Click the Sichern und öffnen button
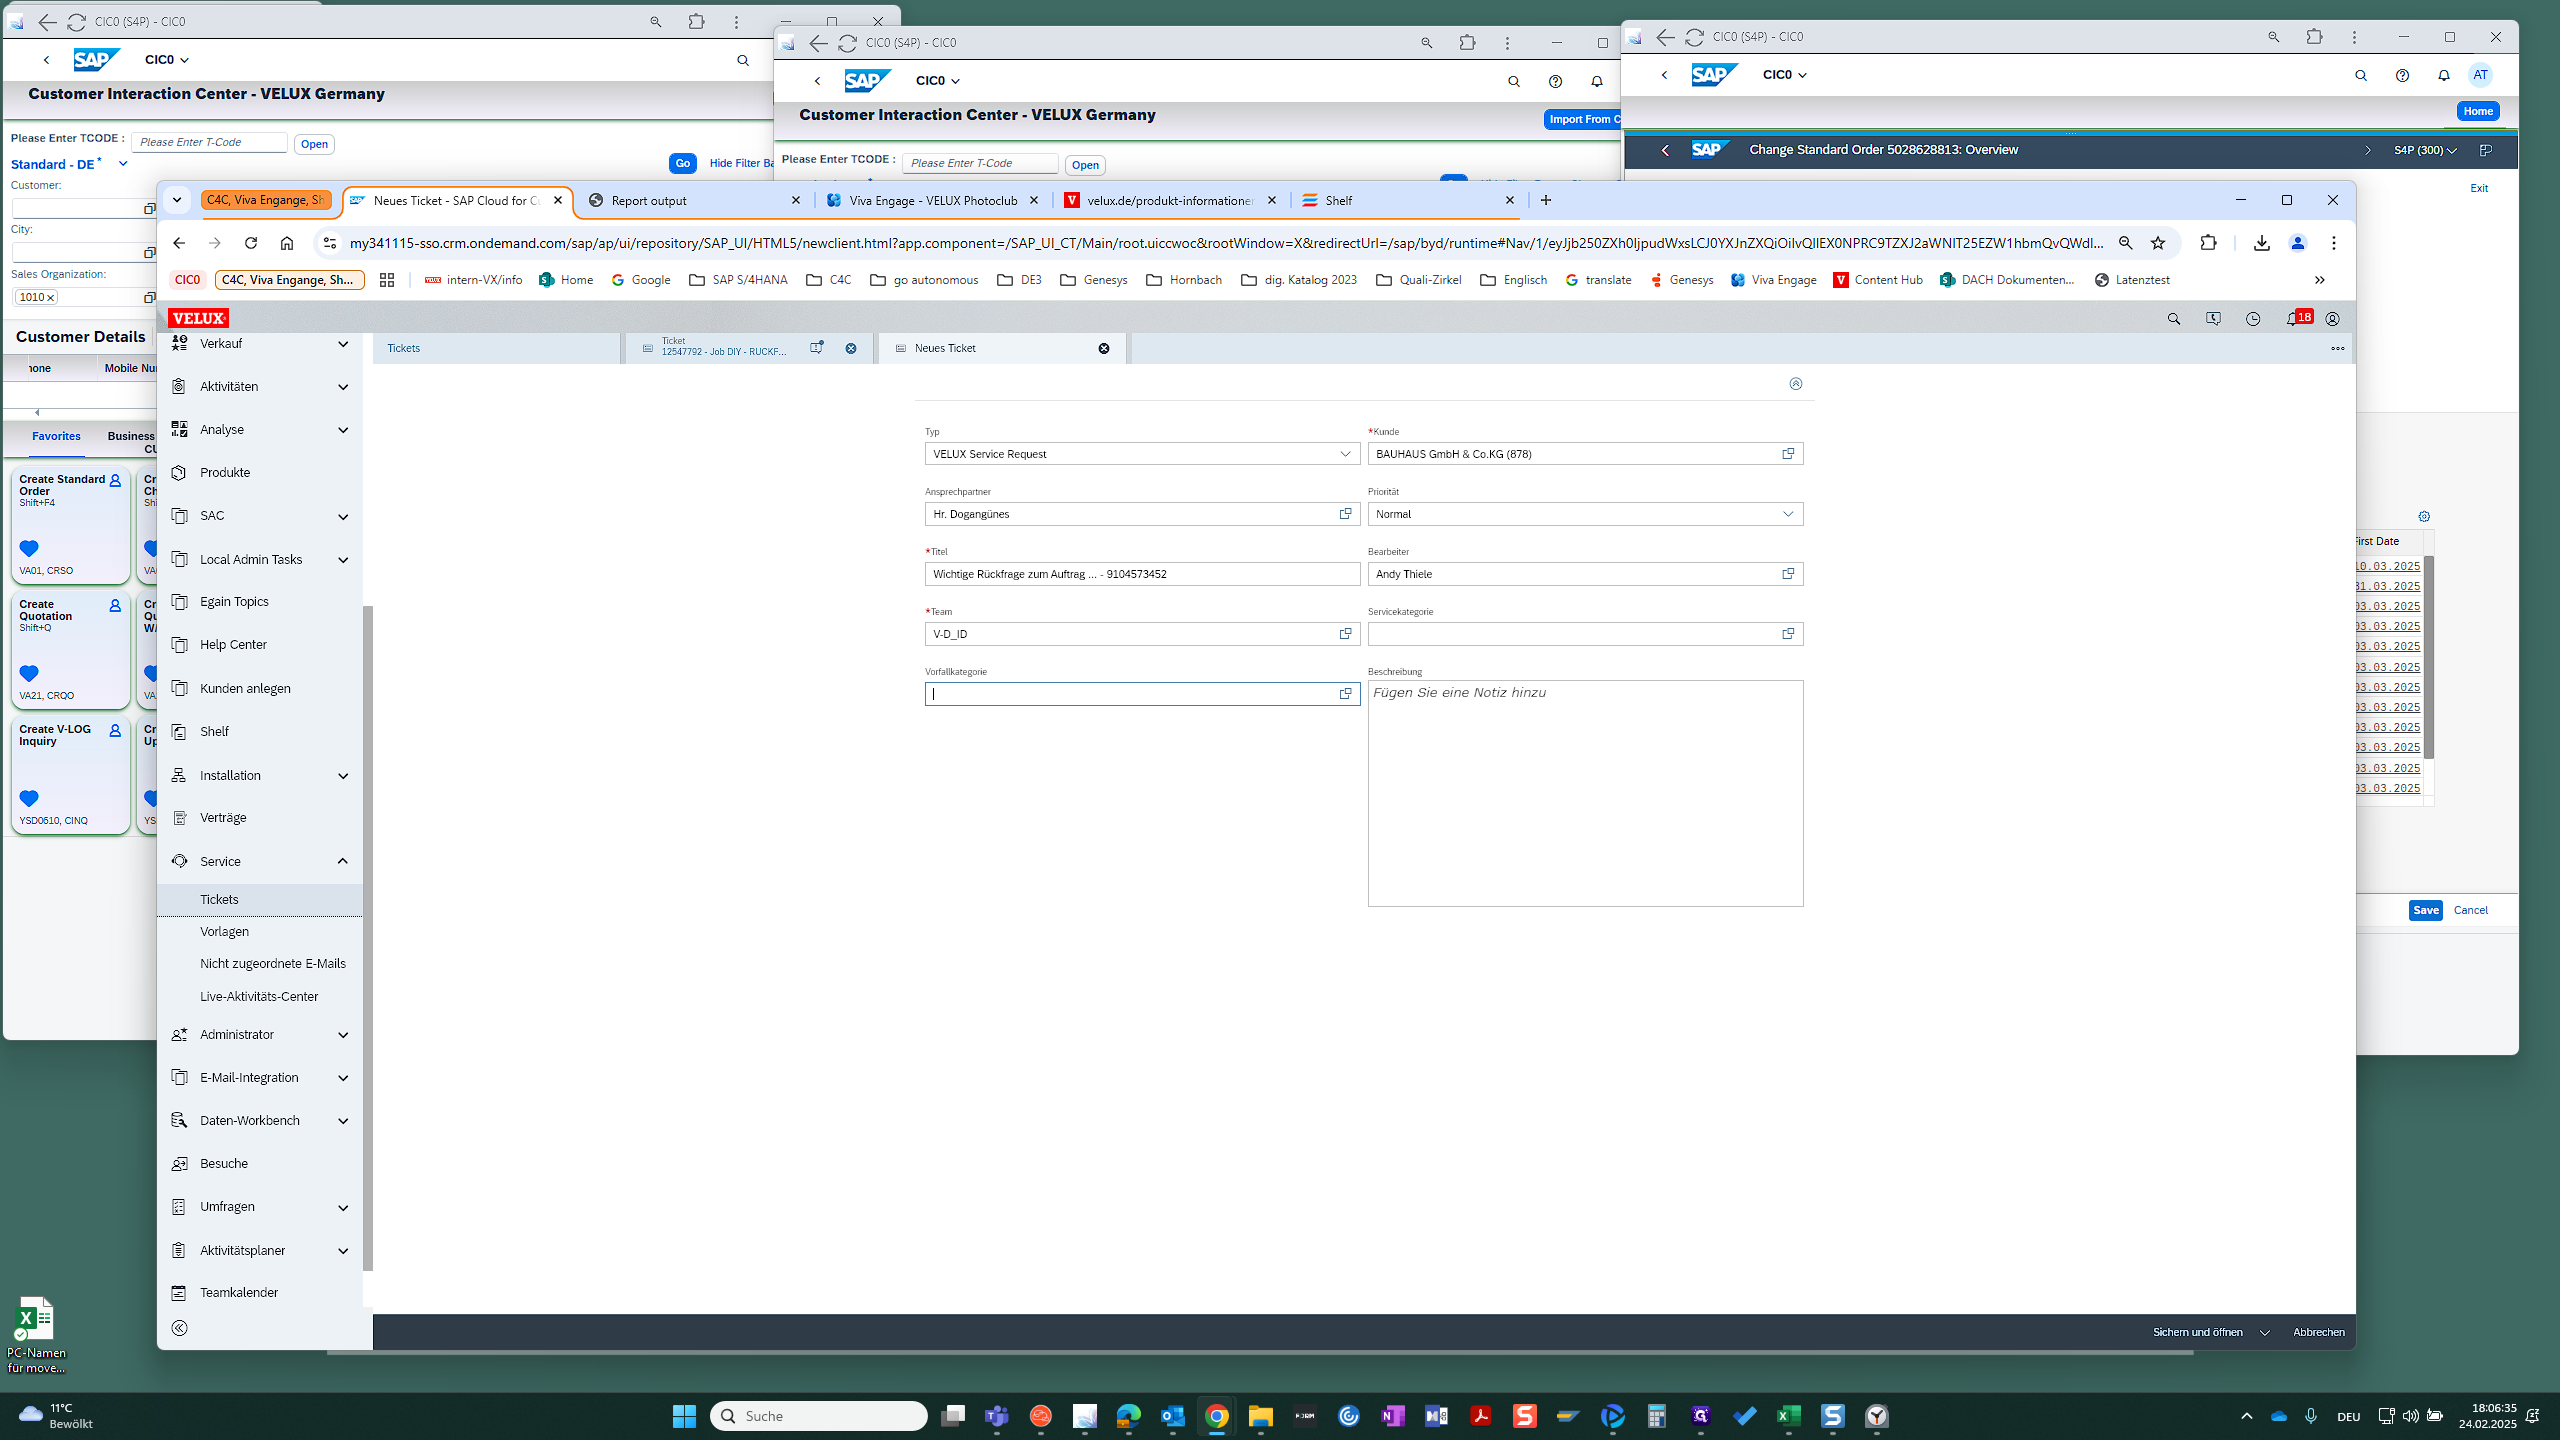 (2197, 1333)
